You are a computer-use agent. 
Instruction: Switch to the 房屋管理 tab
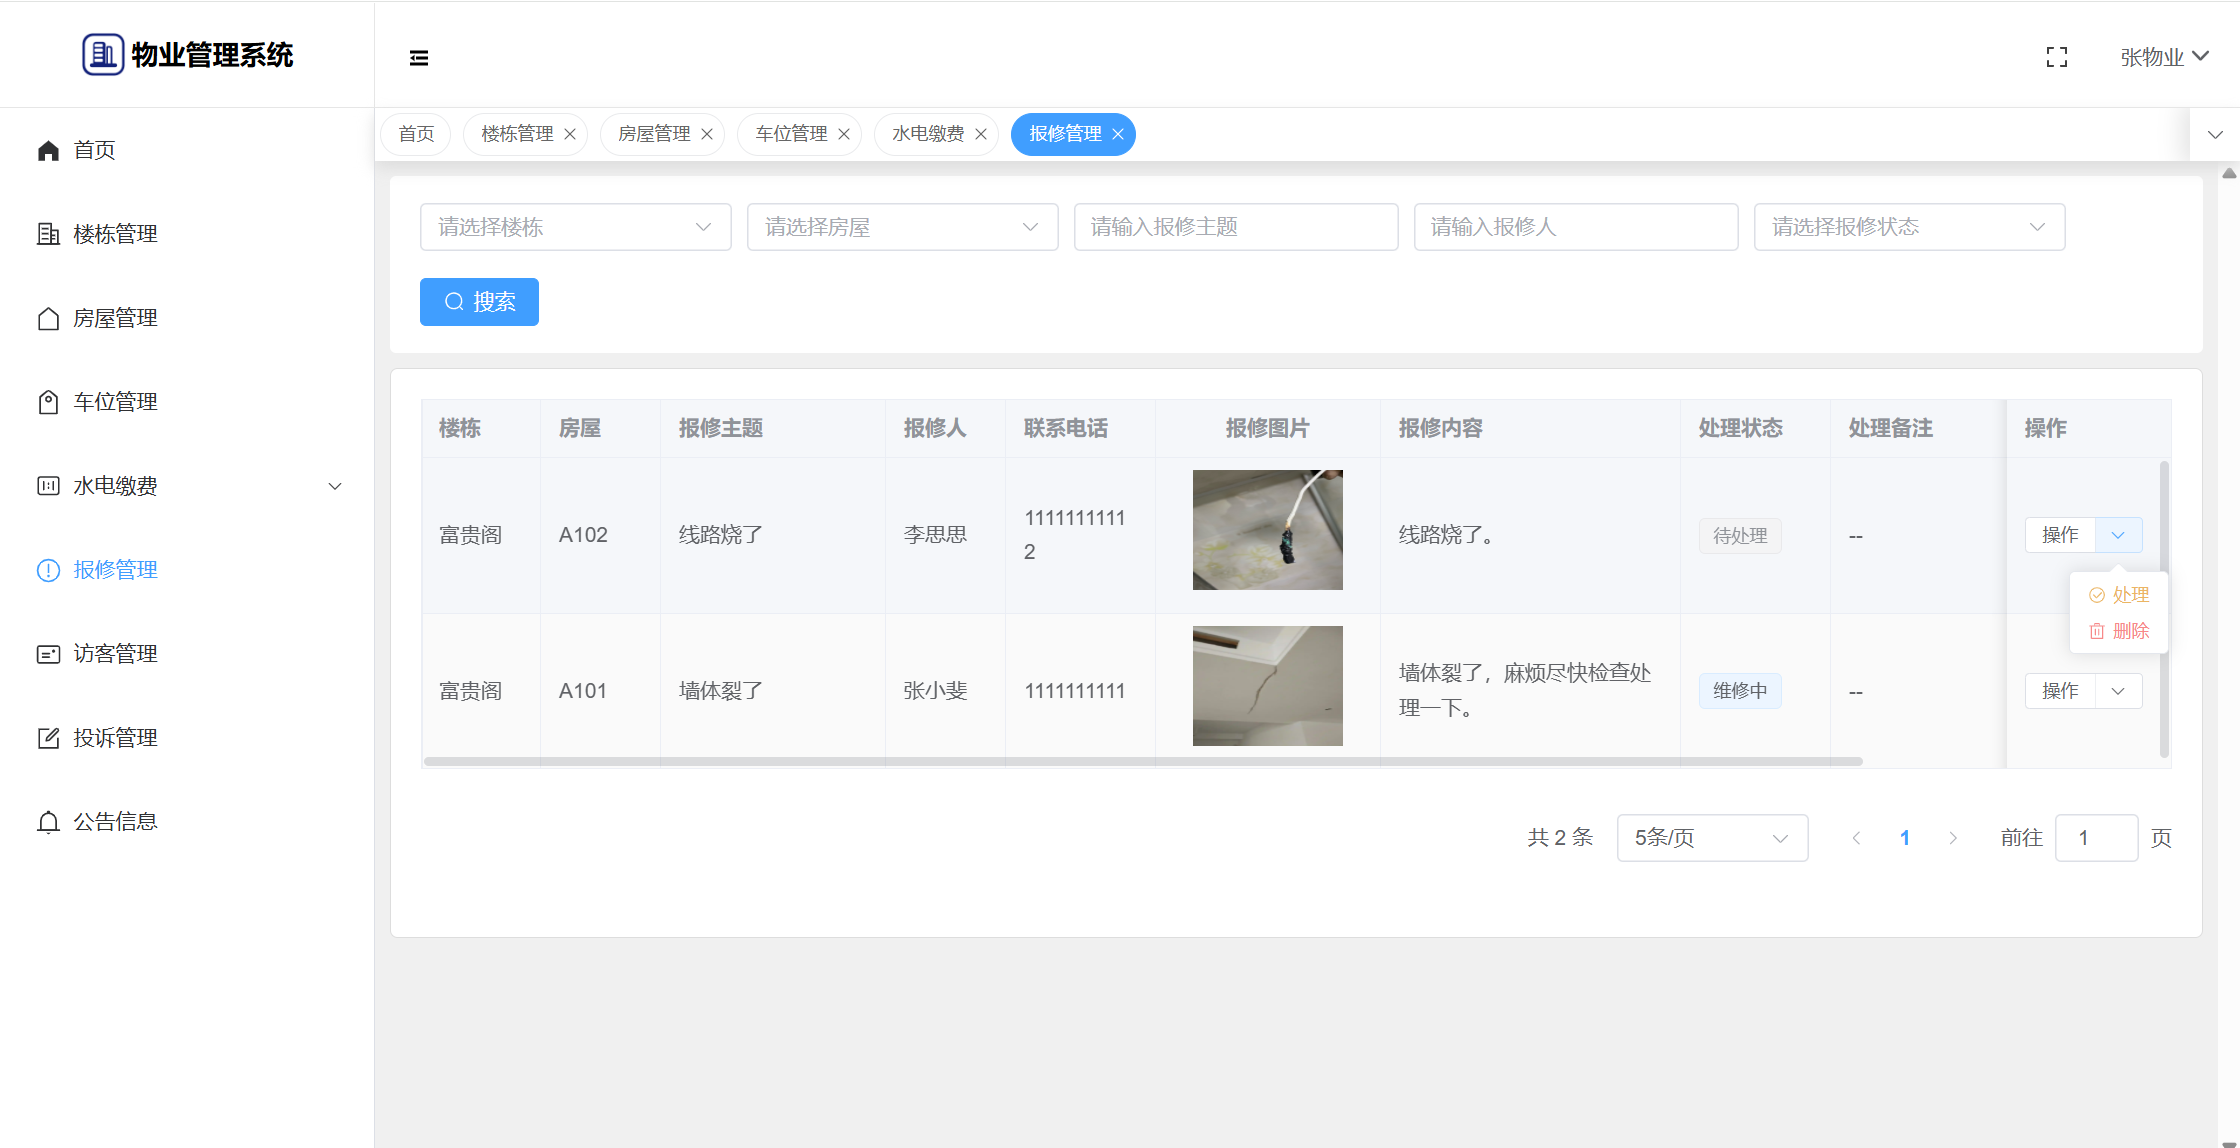click(654, 134)
